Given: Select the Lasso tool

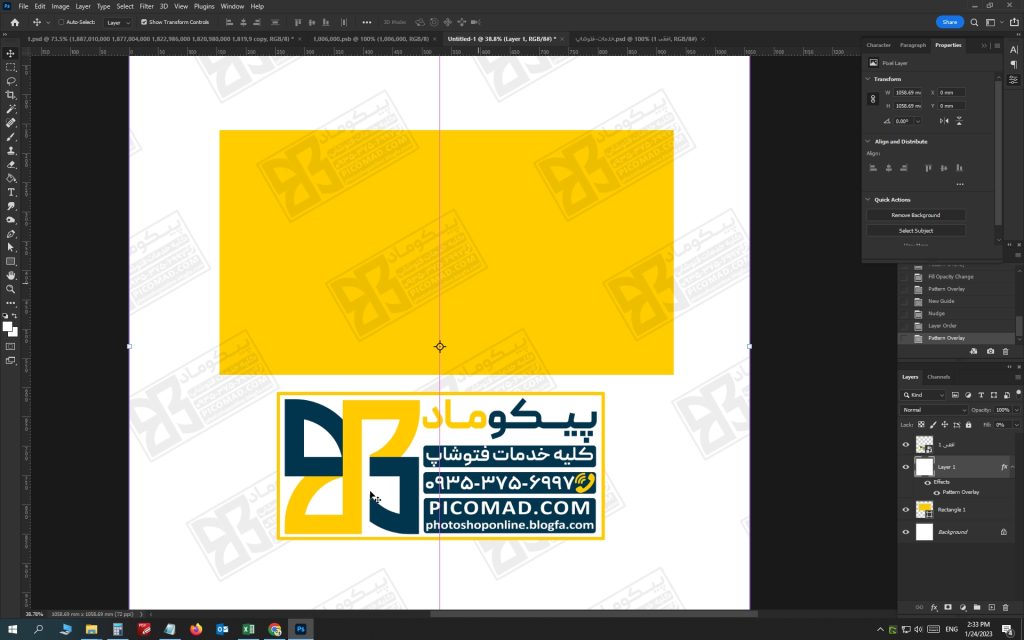Looking at the screenshot, I should (x=10, y=81).
